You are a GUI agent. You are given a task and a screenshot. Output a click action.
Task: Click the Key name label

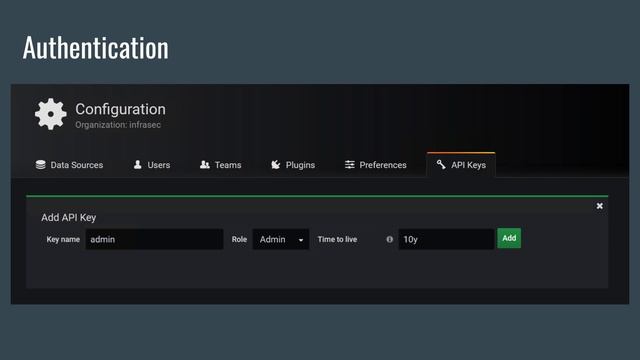coord(63,239)
